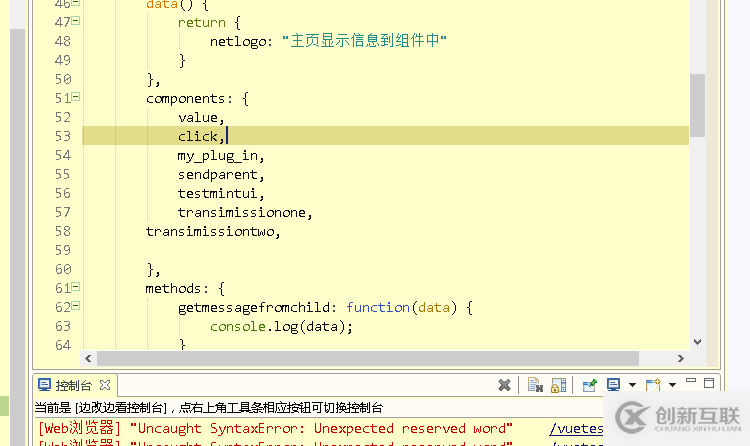Screen dimensions: 750x446
Task: Clear the console output
Action: tap(535, 385)
